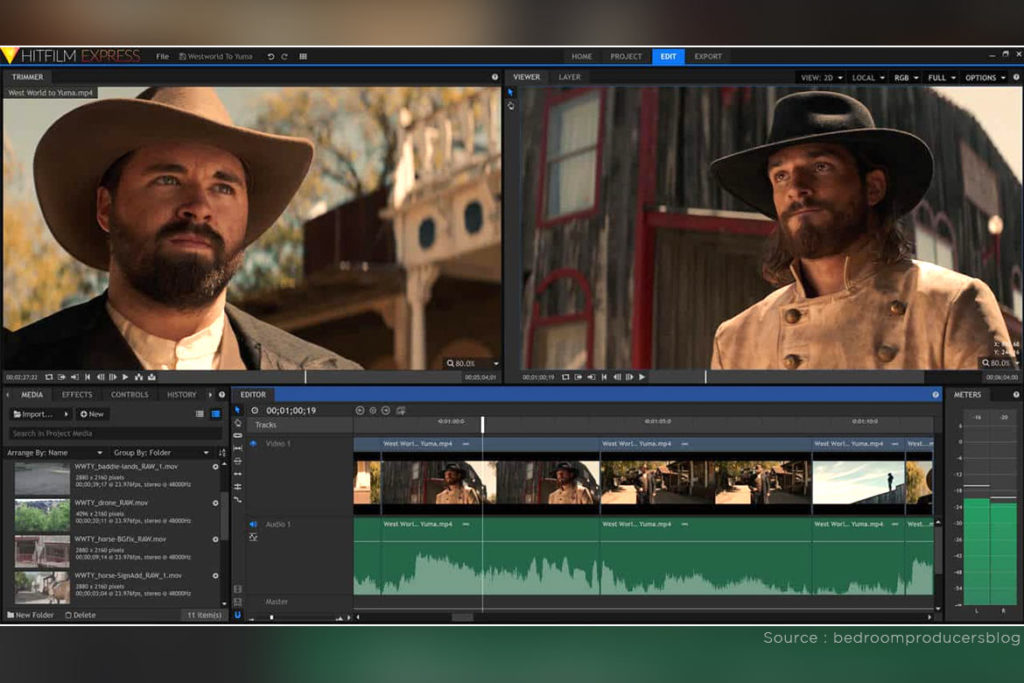1024x683 pixels.
Task: Toggle sort order in Media panel
Action: click(x=222, y=453)
